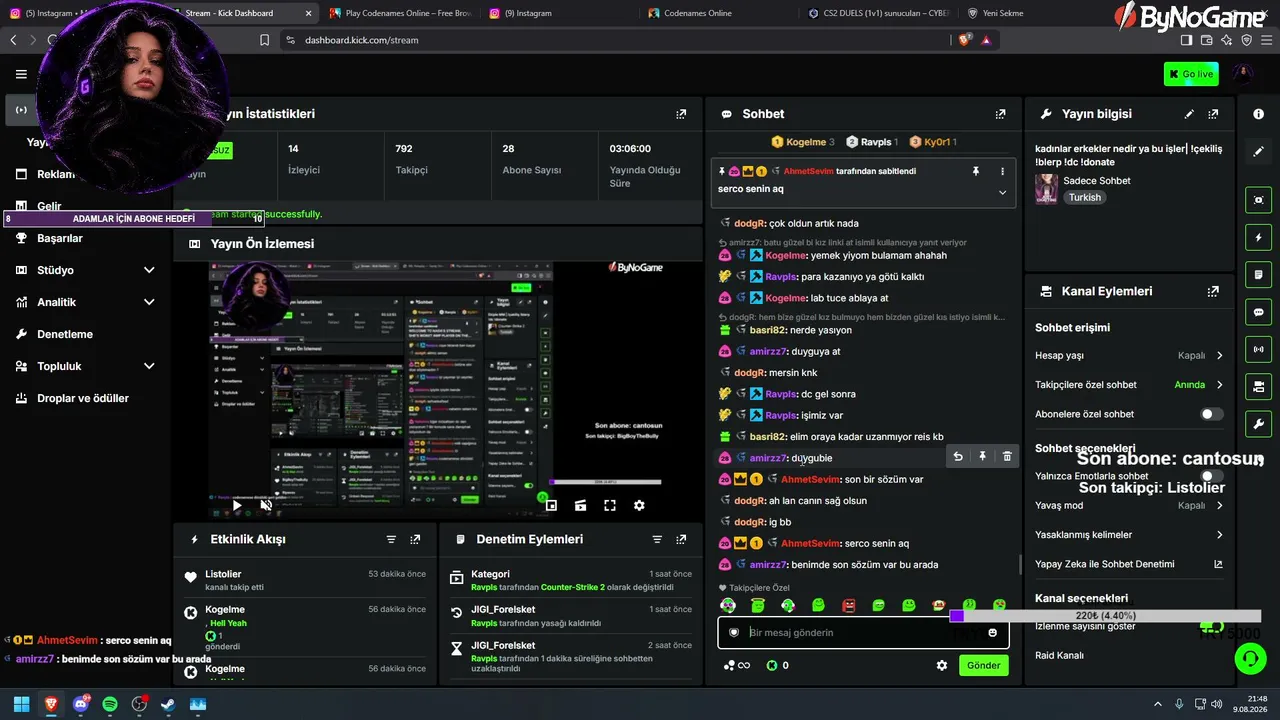Click the chat message input field
Image resolution: width=1280 pixels, height=720 pixels.
coord(862,632)
